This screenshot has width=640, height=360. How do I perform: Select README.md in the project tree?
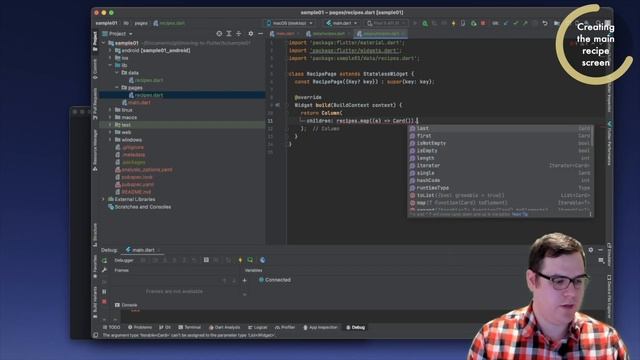(x=133, y=192)
